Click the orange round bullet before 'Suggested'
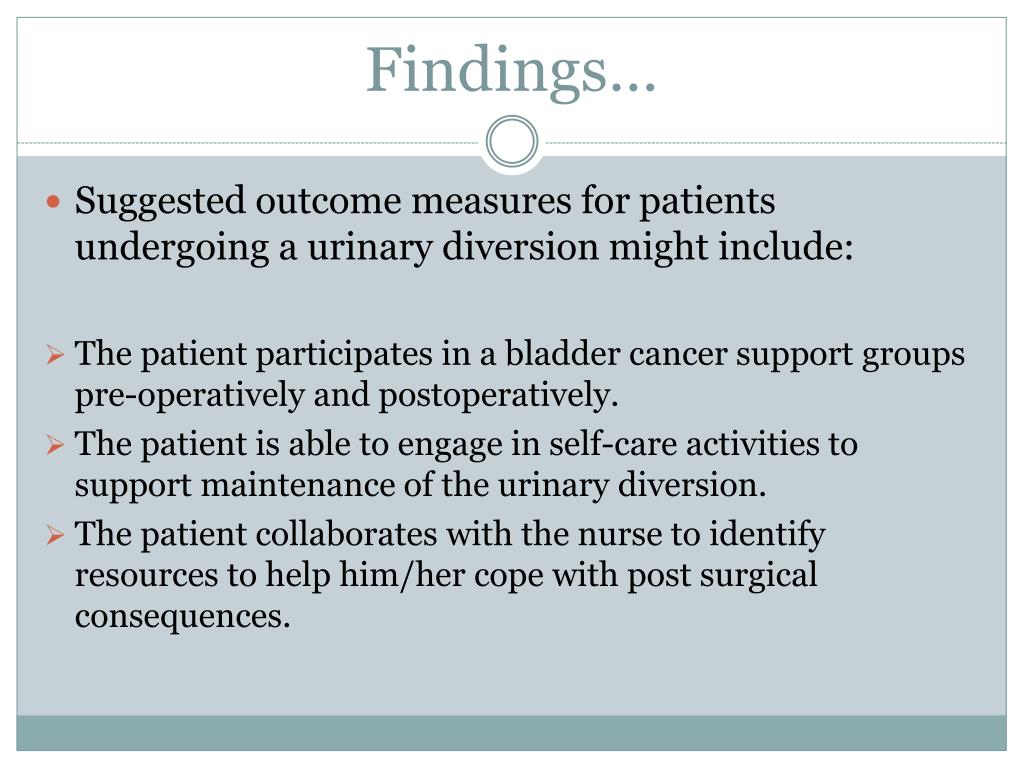The height and width of the screenshot is (768, 1024). pos(54,201)
